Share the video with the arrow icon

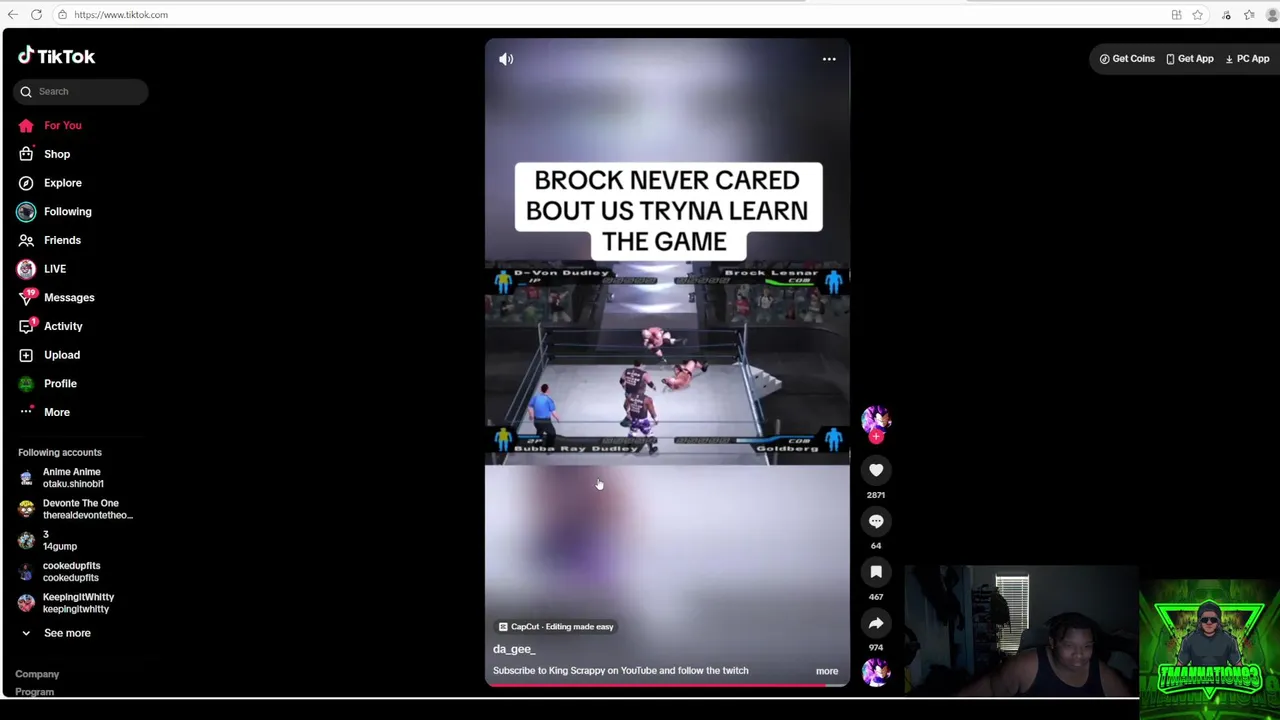876,623
